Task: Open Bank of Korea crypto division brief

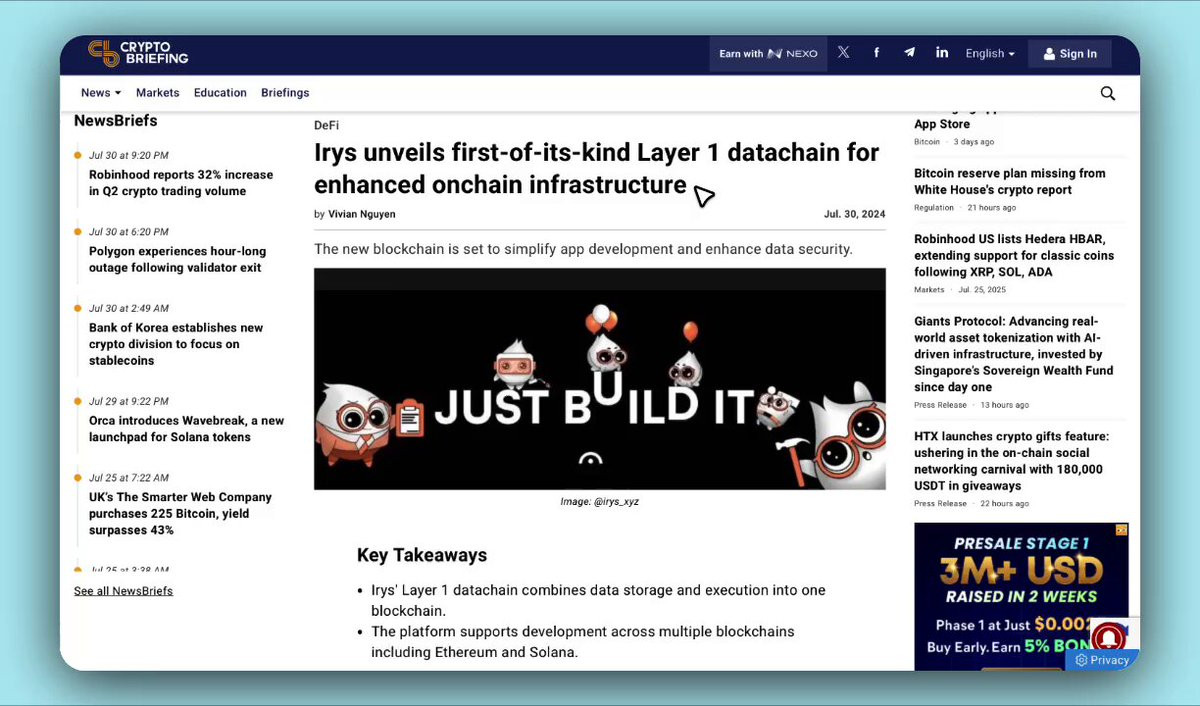Action: (x=176, y=344)
